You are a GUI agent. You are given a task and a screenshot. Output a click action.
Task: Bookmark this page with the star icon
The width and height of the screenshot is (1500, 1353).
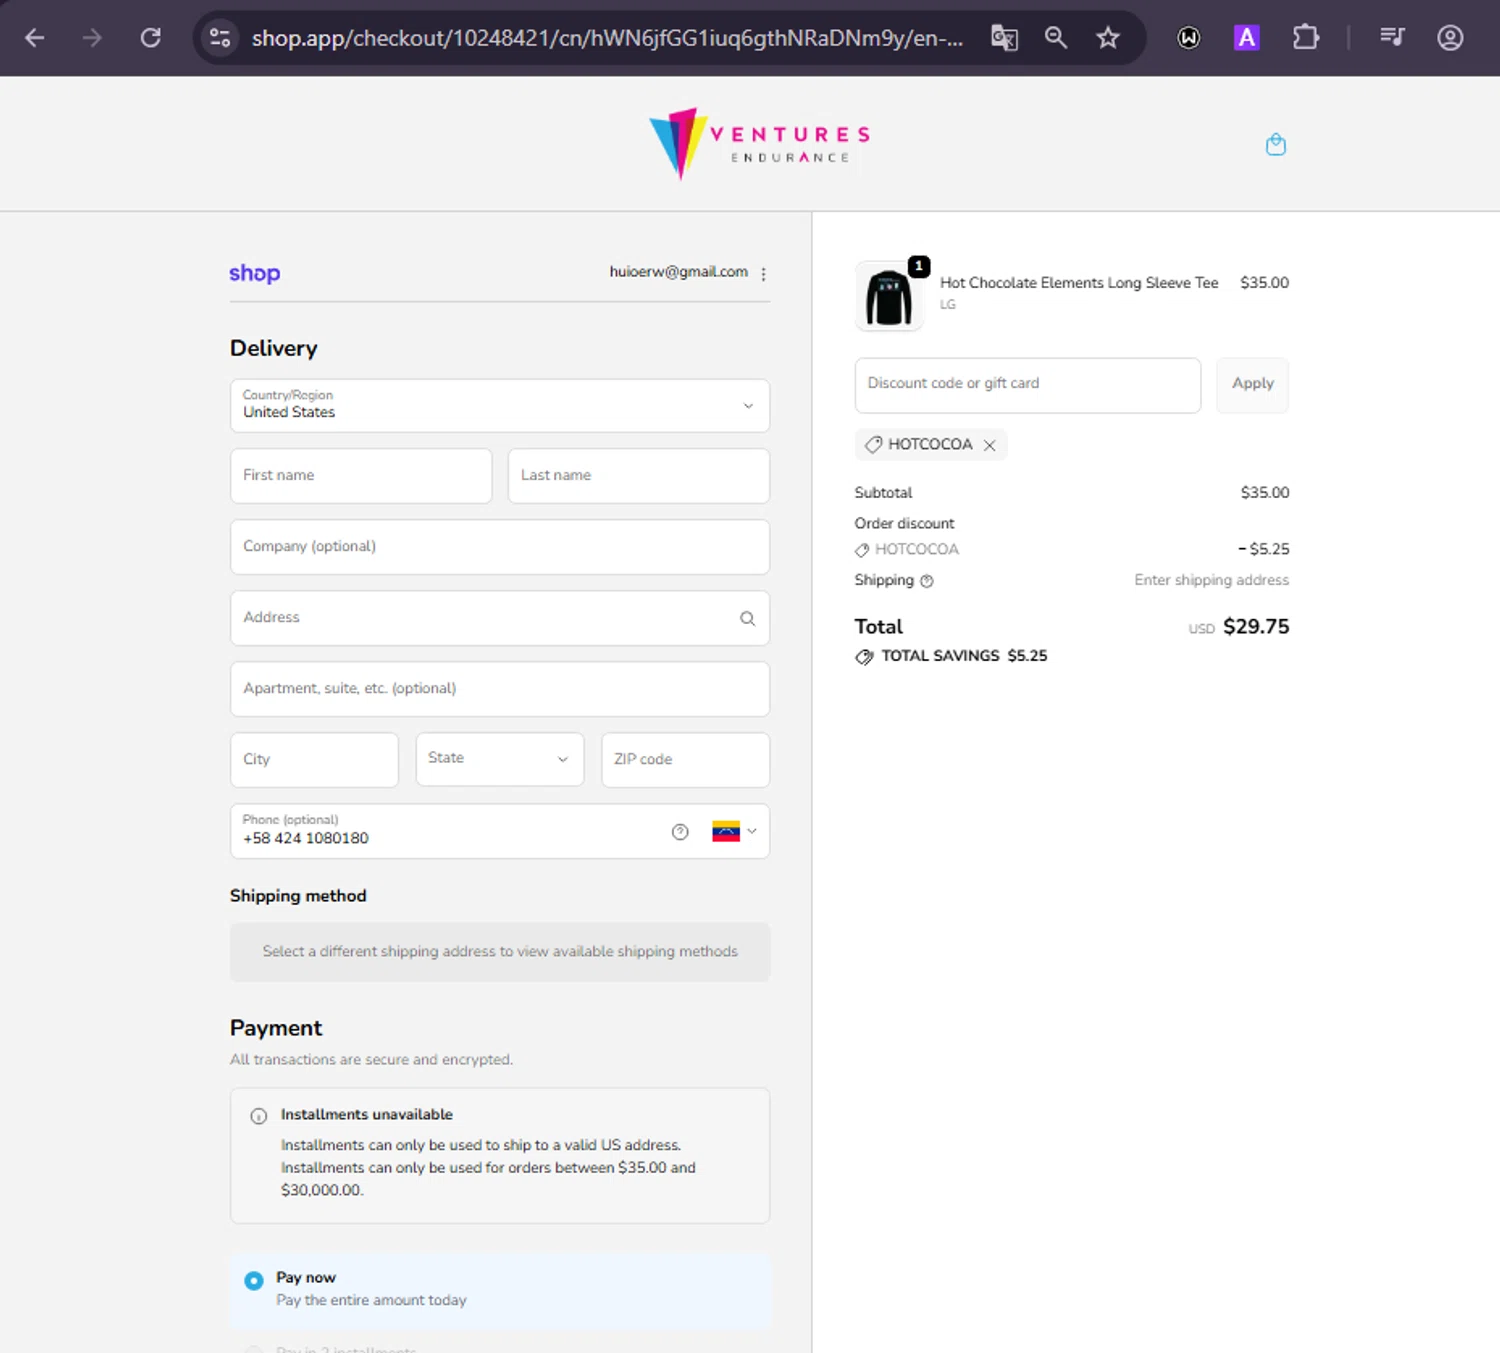coord(1108,38)
